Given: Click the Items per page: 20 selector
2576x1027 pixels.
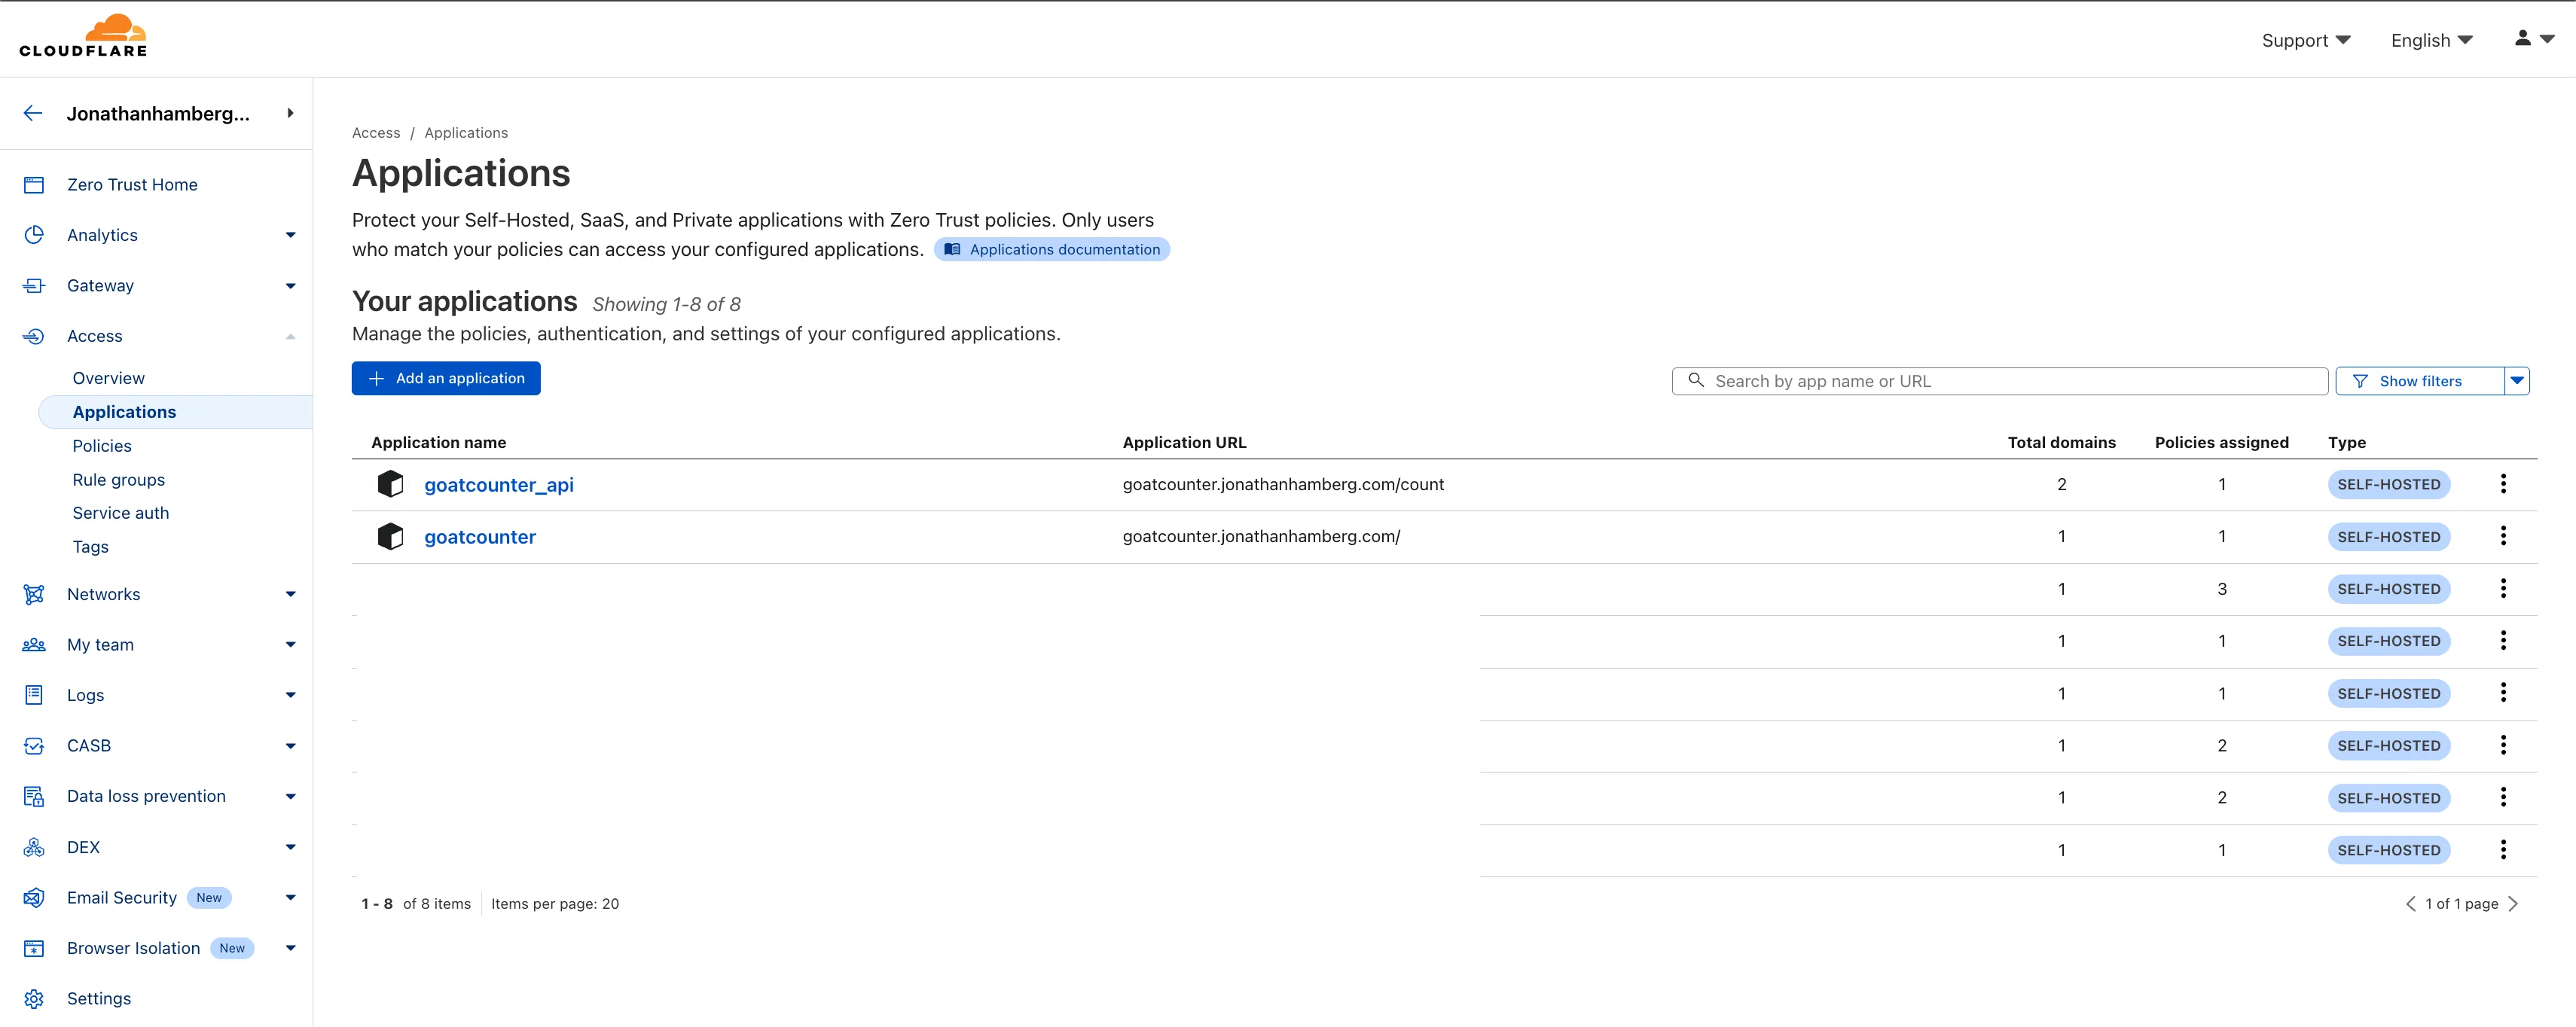Looking at the screenshot, I should (x=555, y=904).
